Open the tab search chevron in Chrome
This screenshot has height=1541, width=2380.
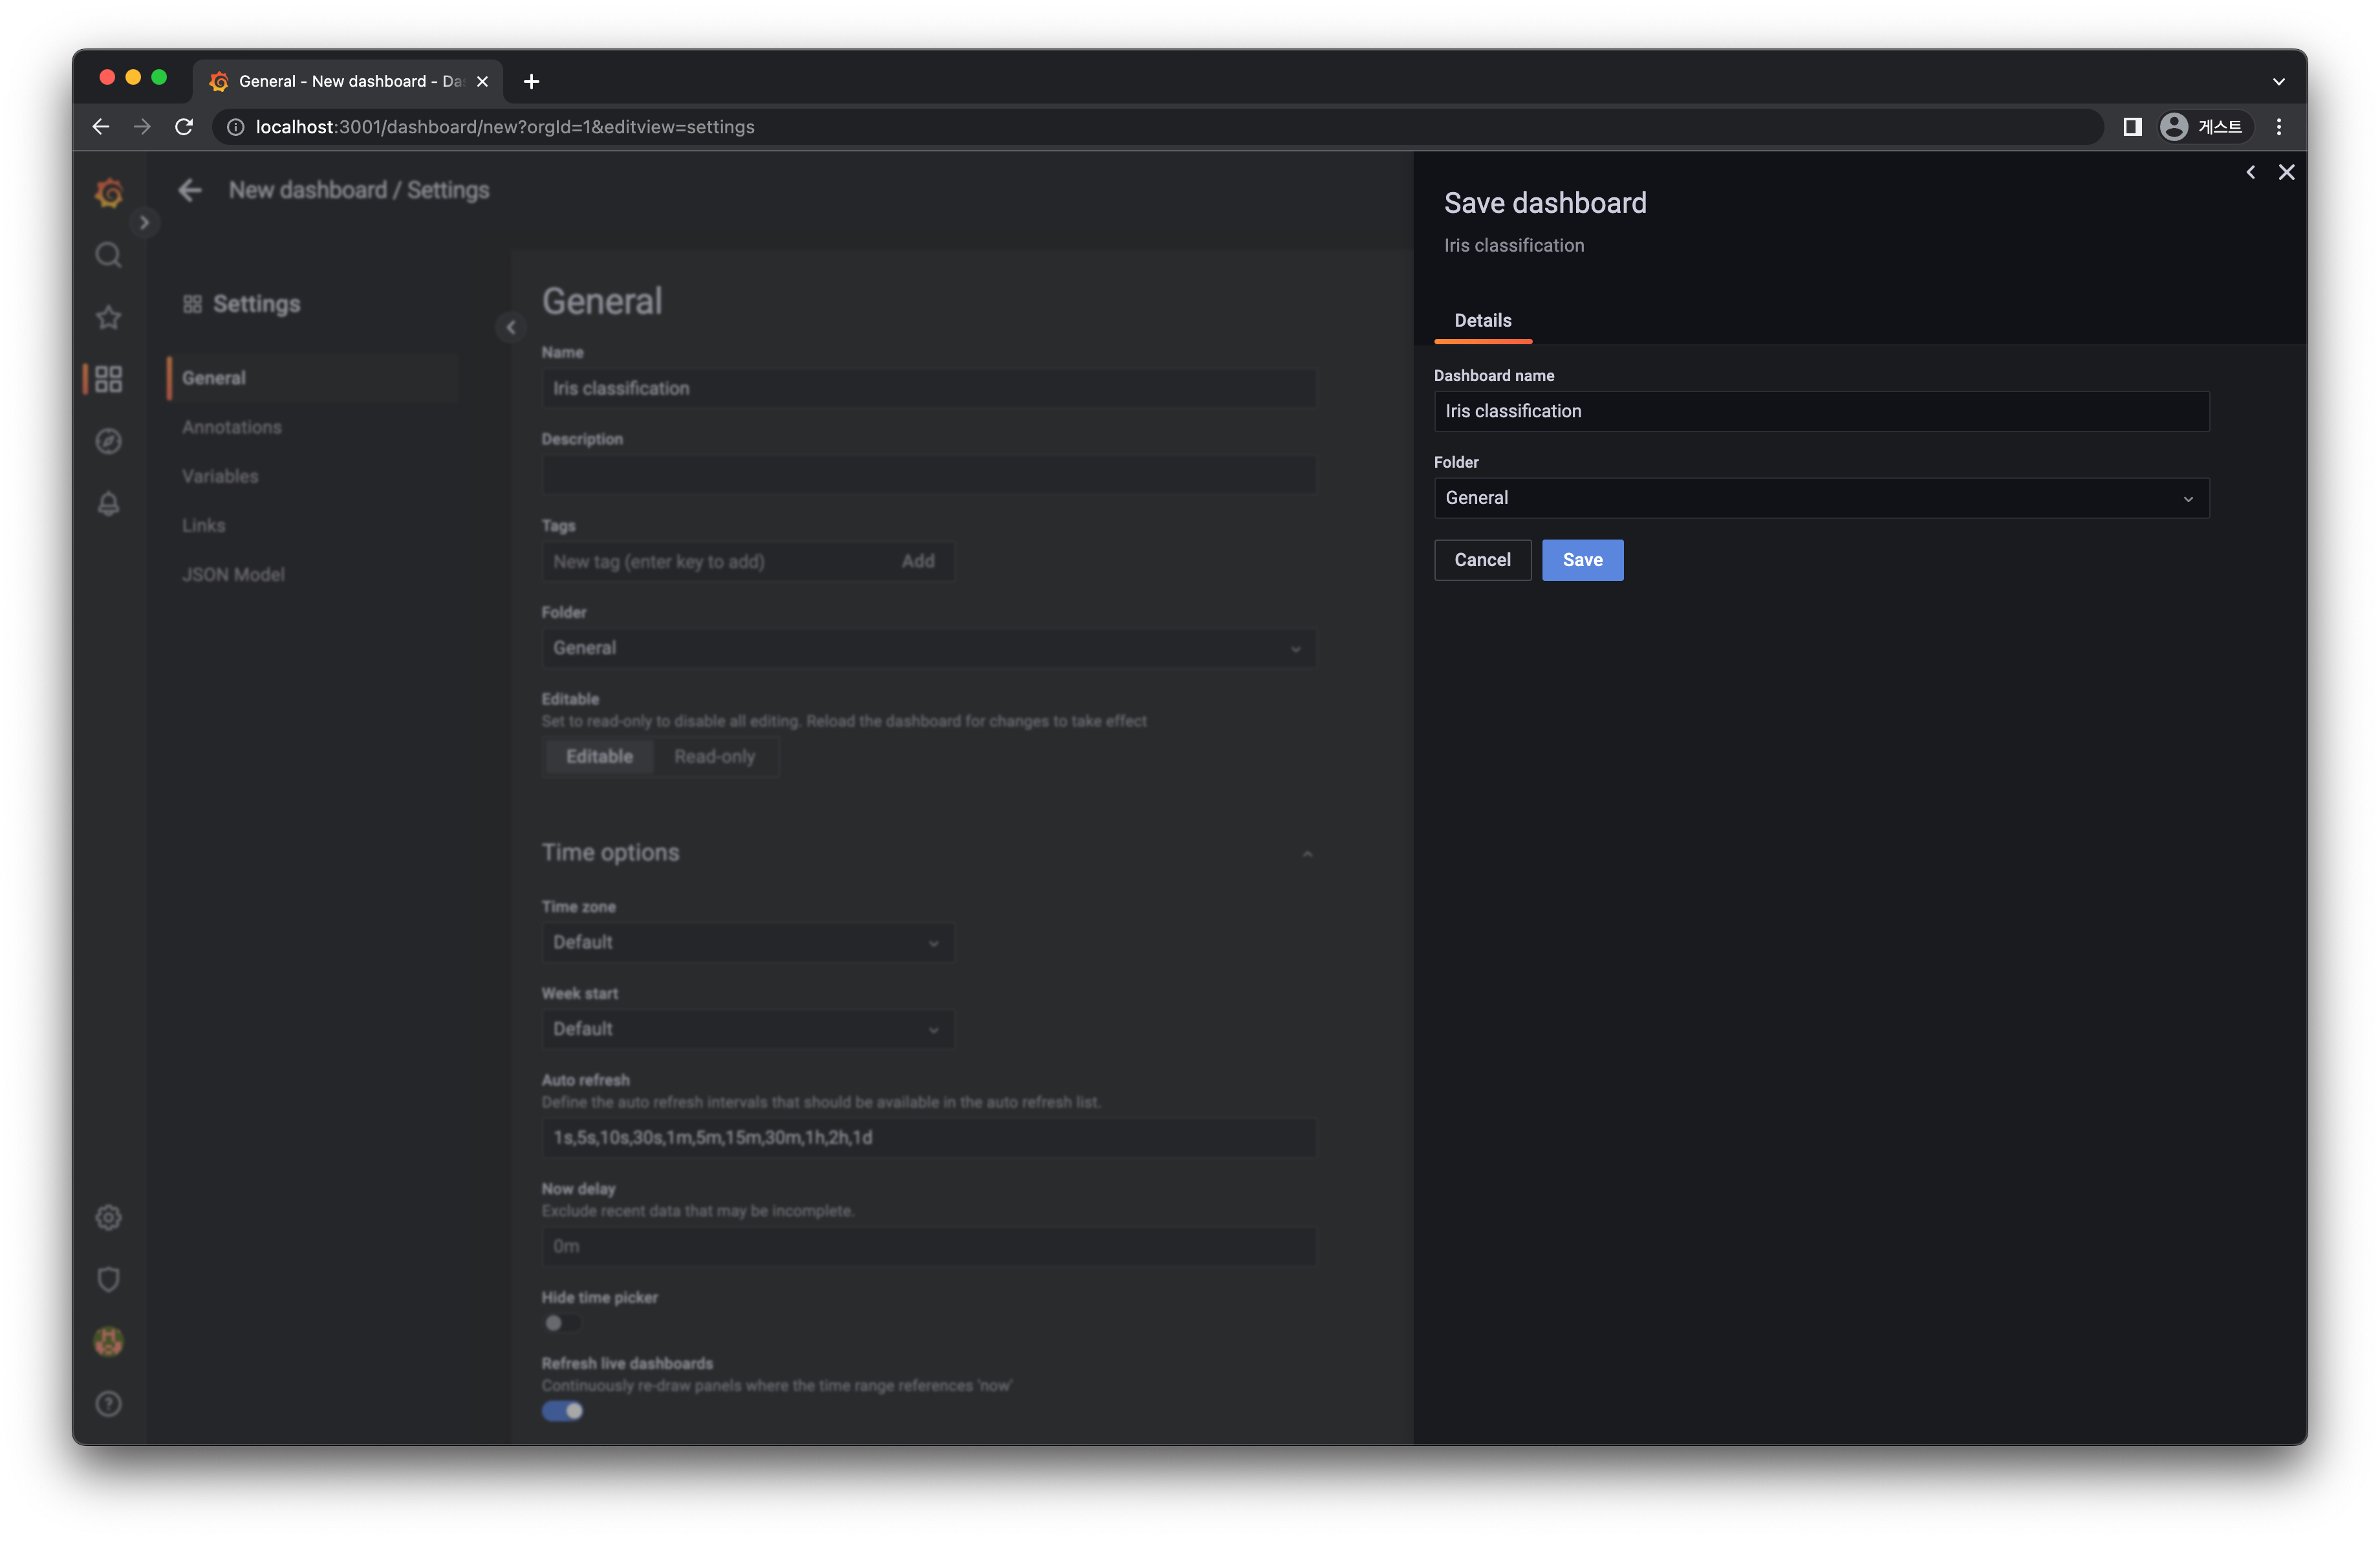pyautogui.click(x=2279, y=81)
